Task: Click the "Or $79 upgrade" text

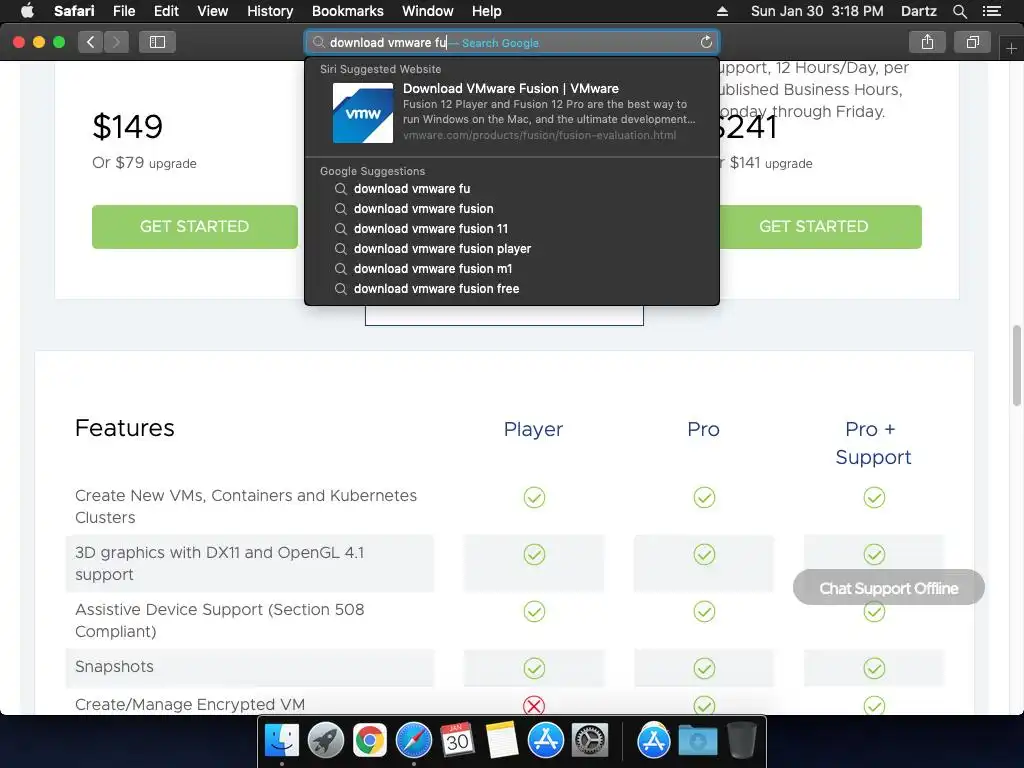Action: 144,163
